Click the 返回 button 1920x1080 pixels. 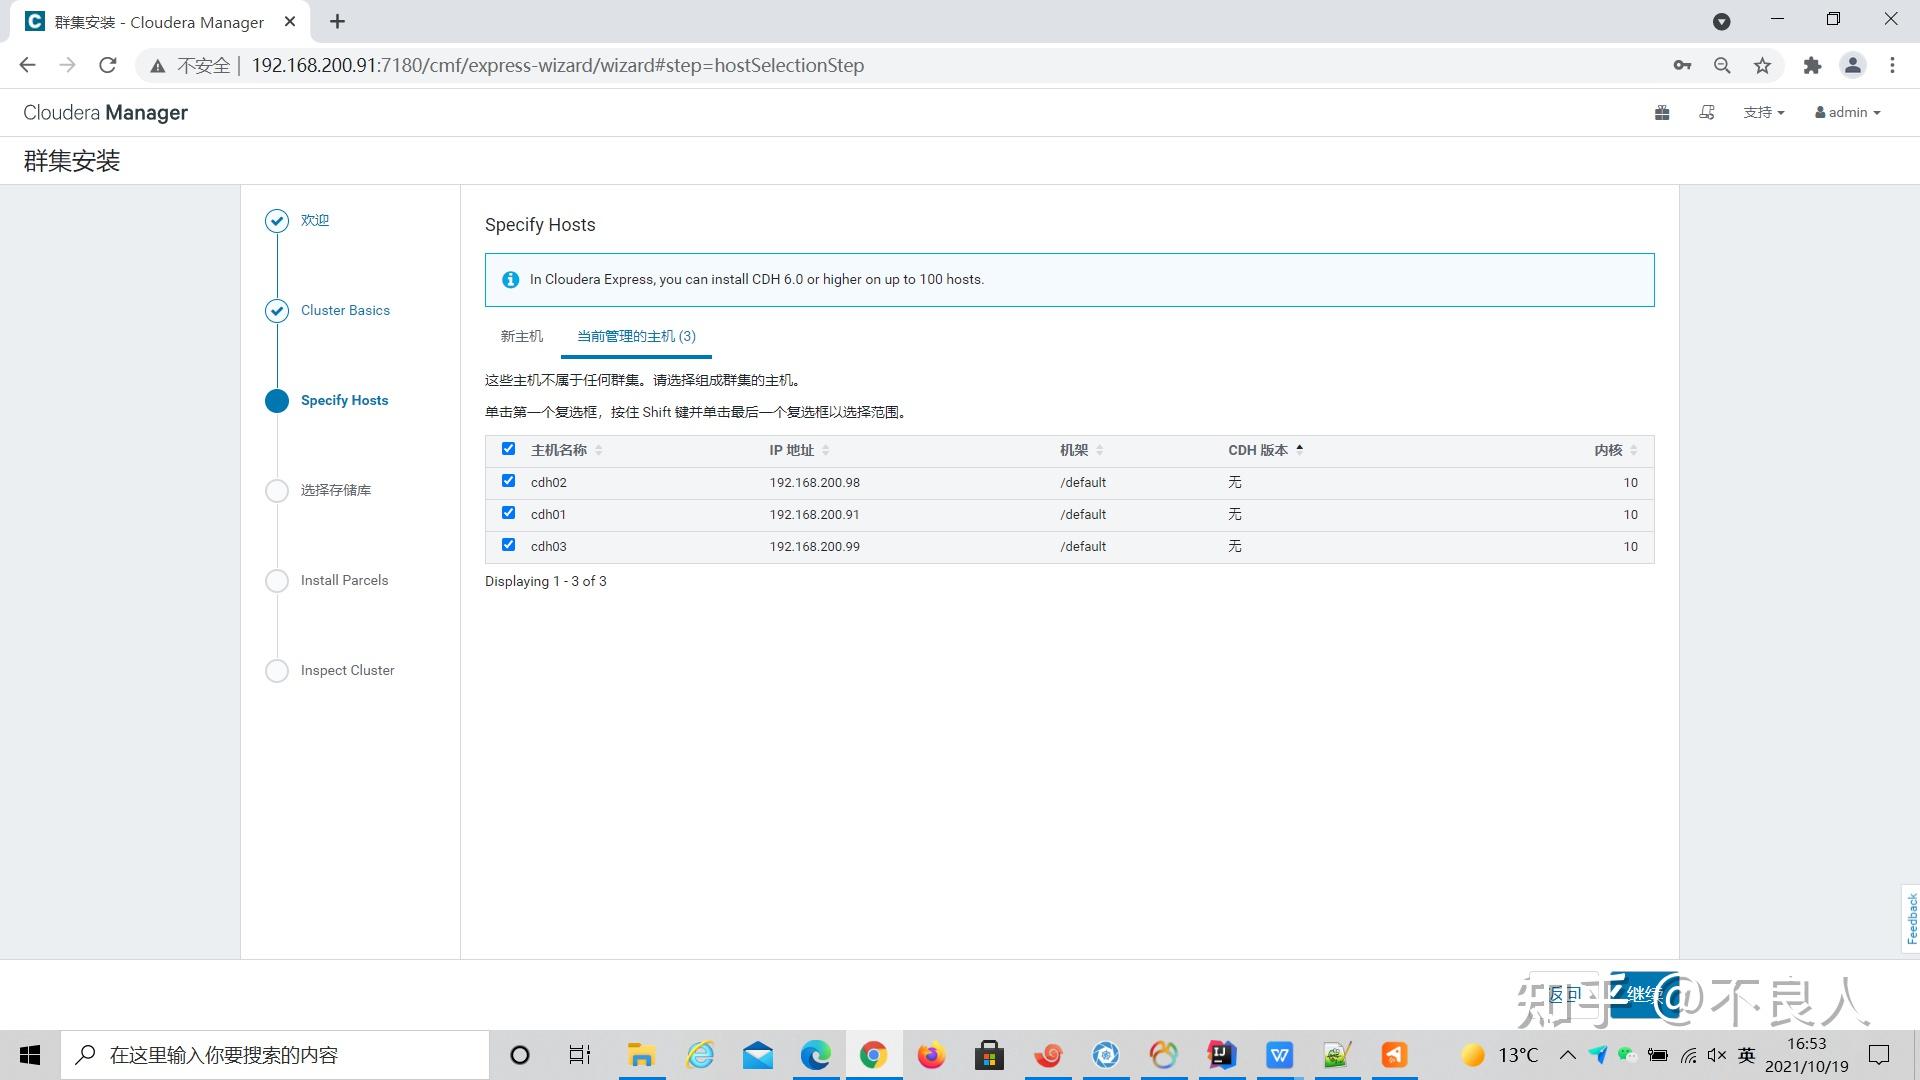pos(1565,995)
